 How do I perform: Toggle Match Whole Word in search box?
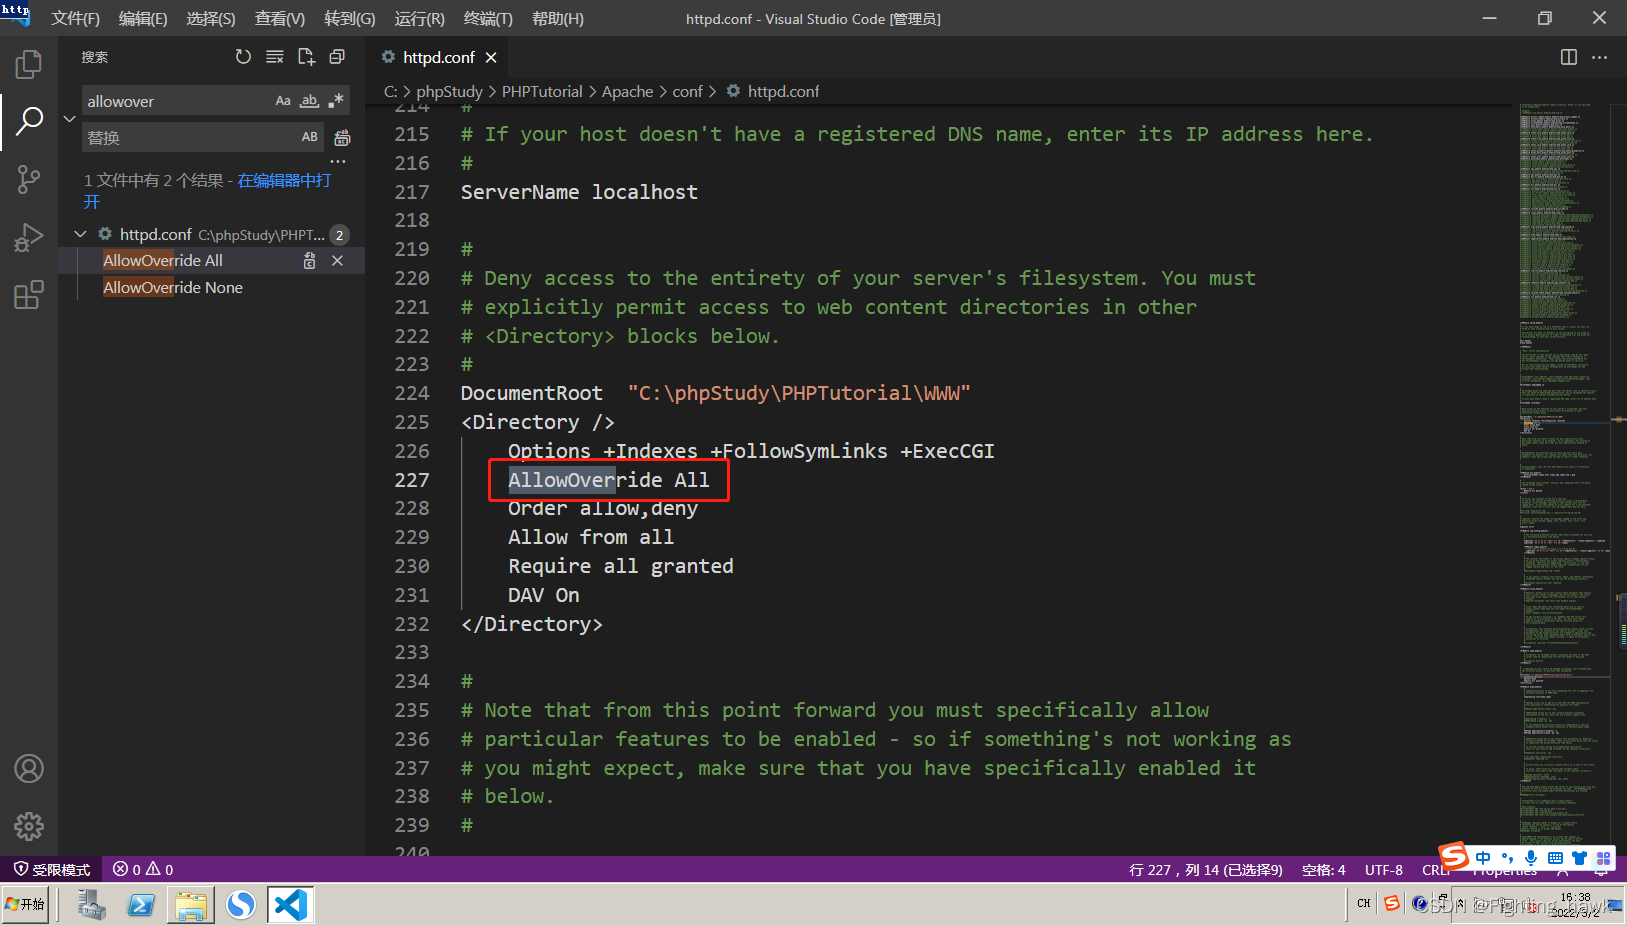[310, 101]
